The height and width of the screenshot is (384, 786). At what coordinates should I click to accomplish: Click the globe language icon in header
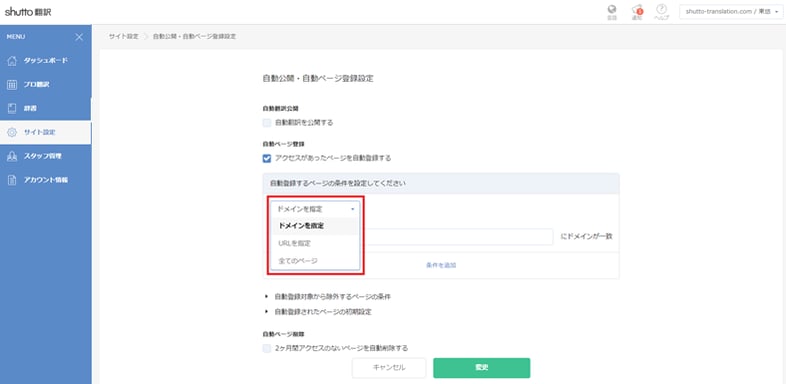coord(612,10)
